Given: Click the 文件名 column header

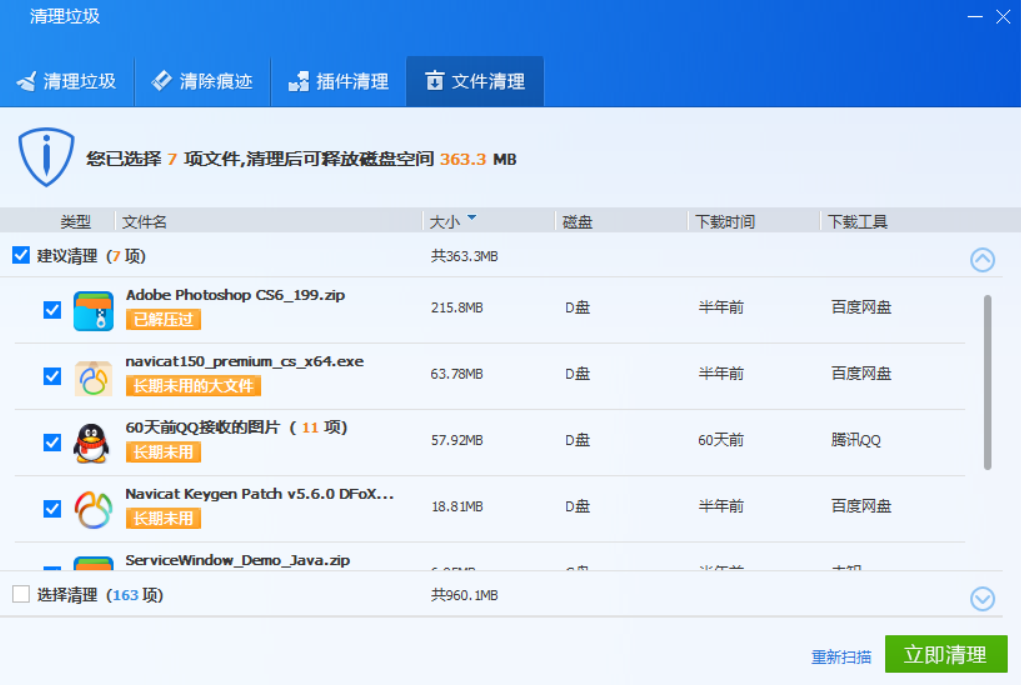Looking at the screenshot, I should (145, 222).
